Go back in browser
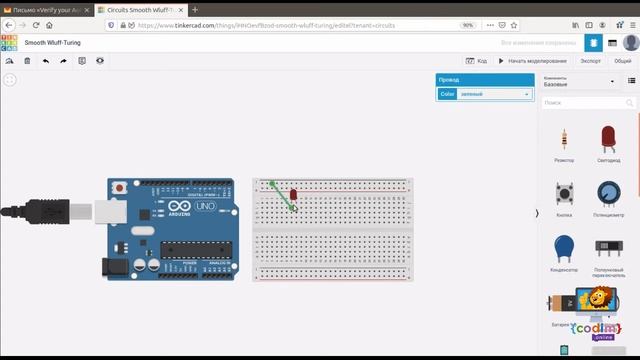 pos(9,25)
